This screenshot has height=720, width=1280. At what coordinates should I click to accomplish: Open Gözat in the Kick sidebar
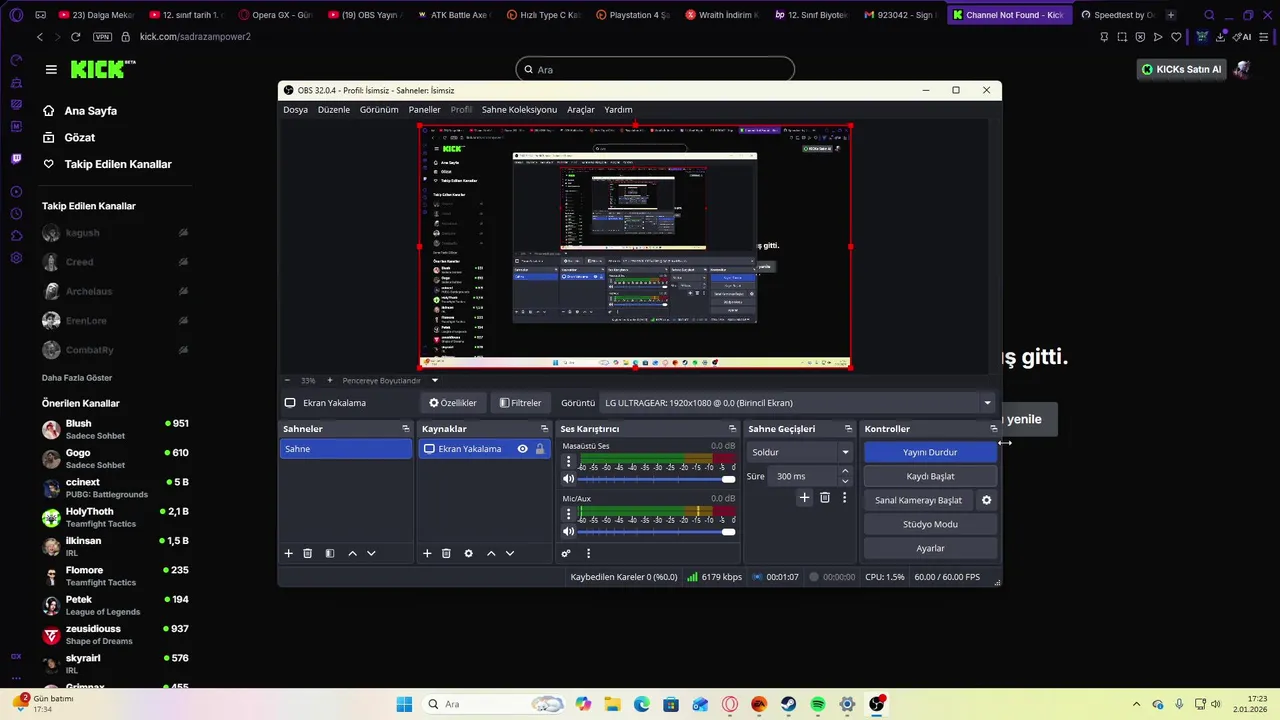click(80, 137)
